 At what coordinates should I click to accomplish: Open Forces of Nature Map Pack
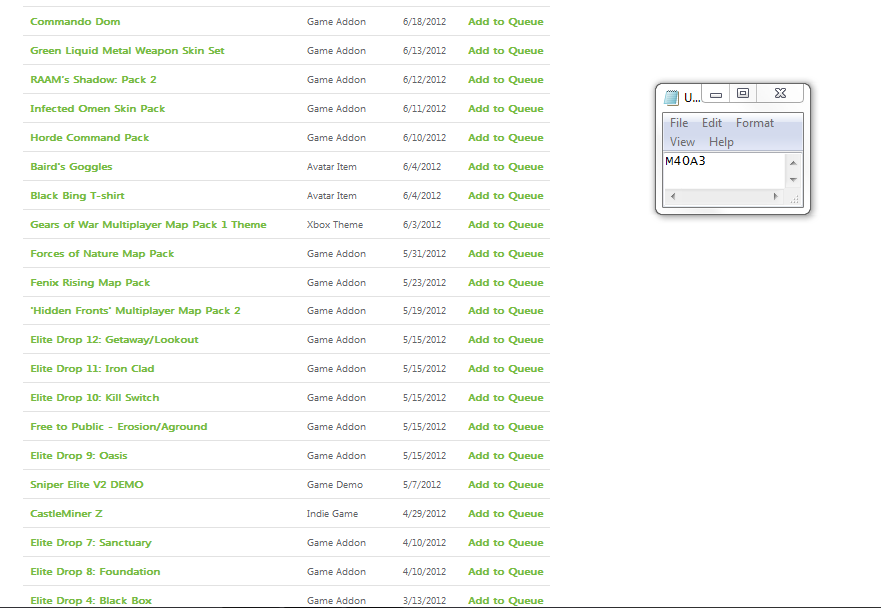pos(102,254)
